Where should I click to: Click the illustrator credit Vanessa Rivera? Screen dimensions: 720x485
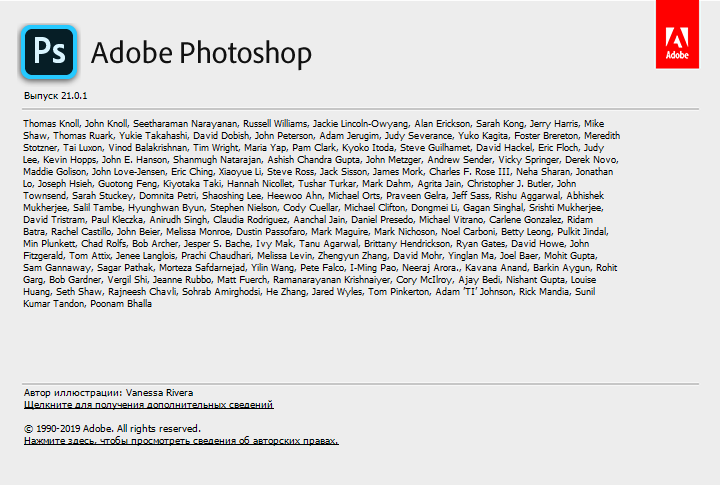coord(159,393)
